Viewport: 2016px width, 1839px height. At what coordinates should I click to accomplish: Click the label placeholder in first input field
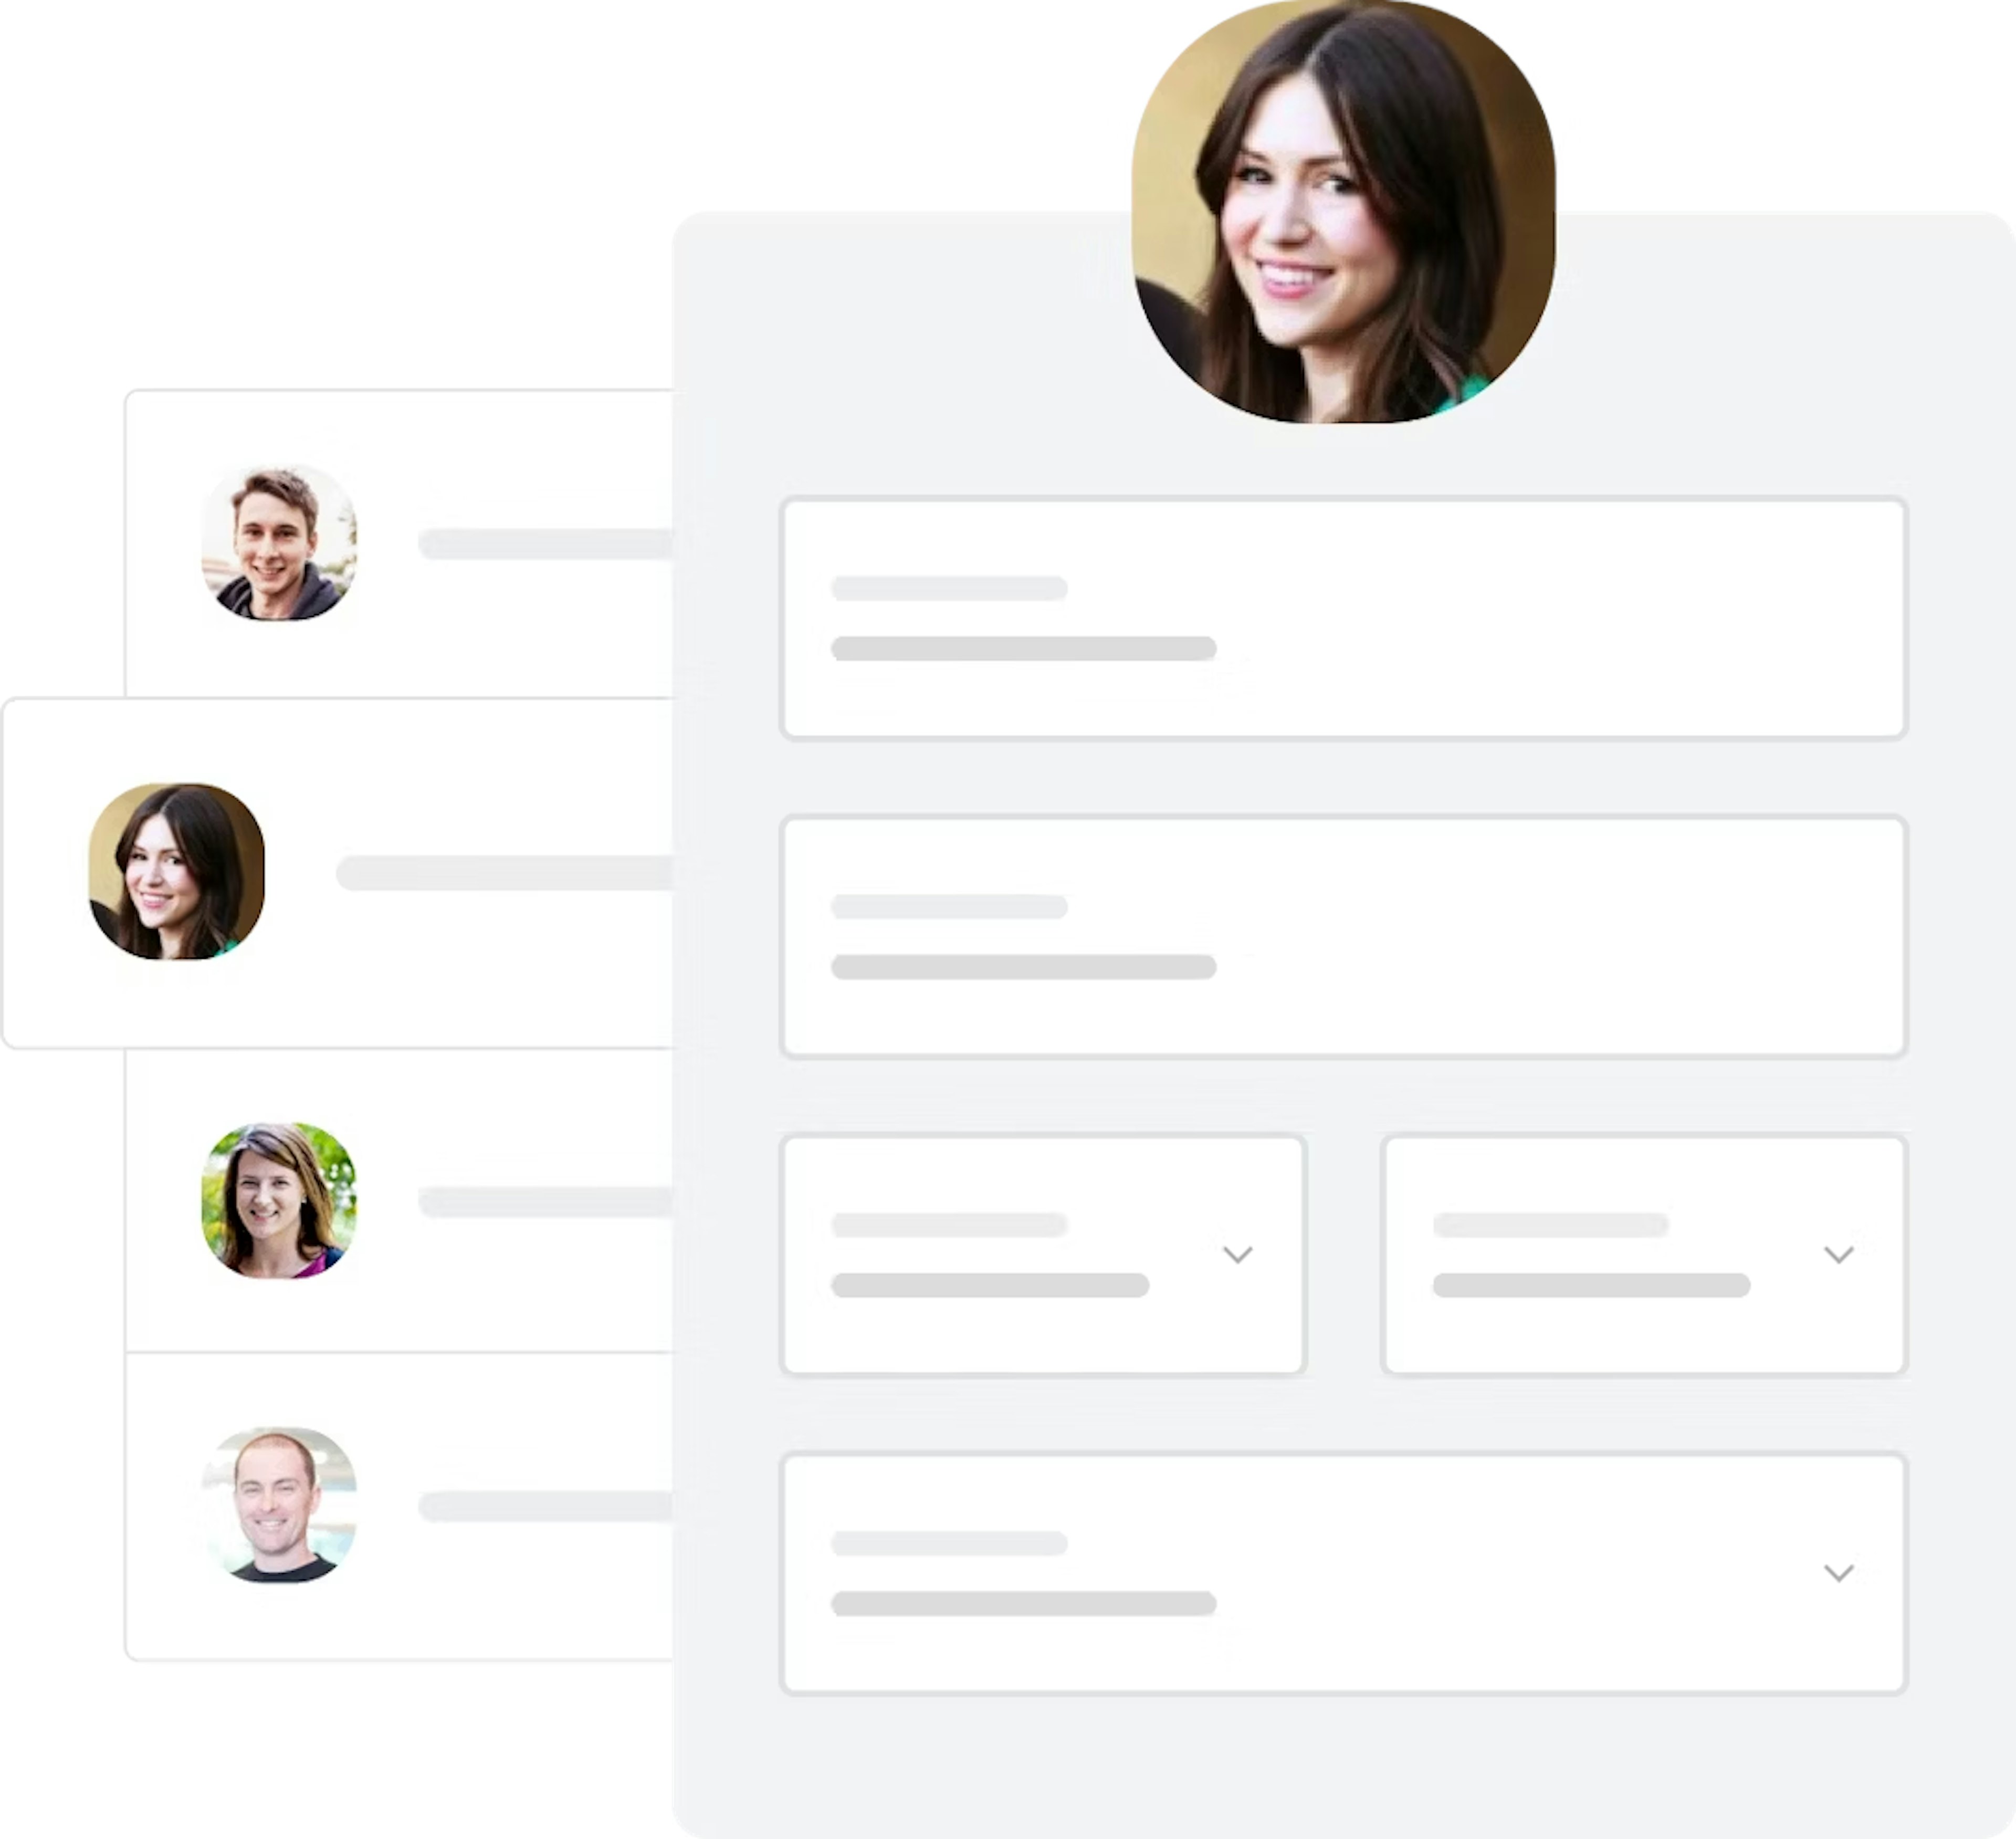point(949,588)
